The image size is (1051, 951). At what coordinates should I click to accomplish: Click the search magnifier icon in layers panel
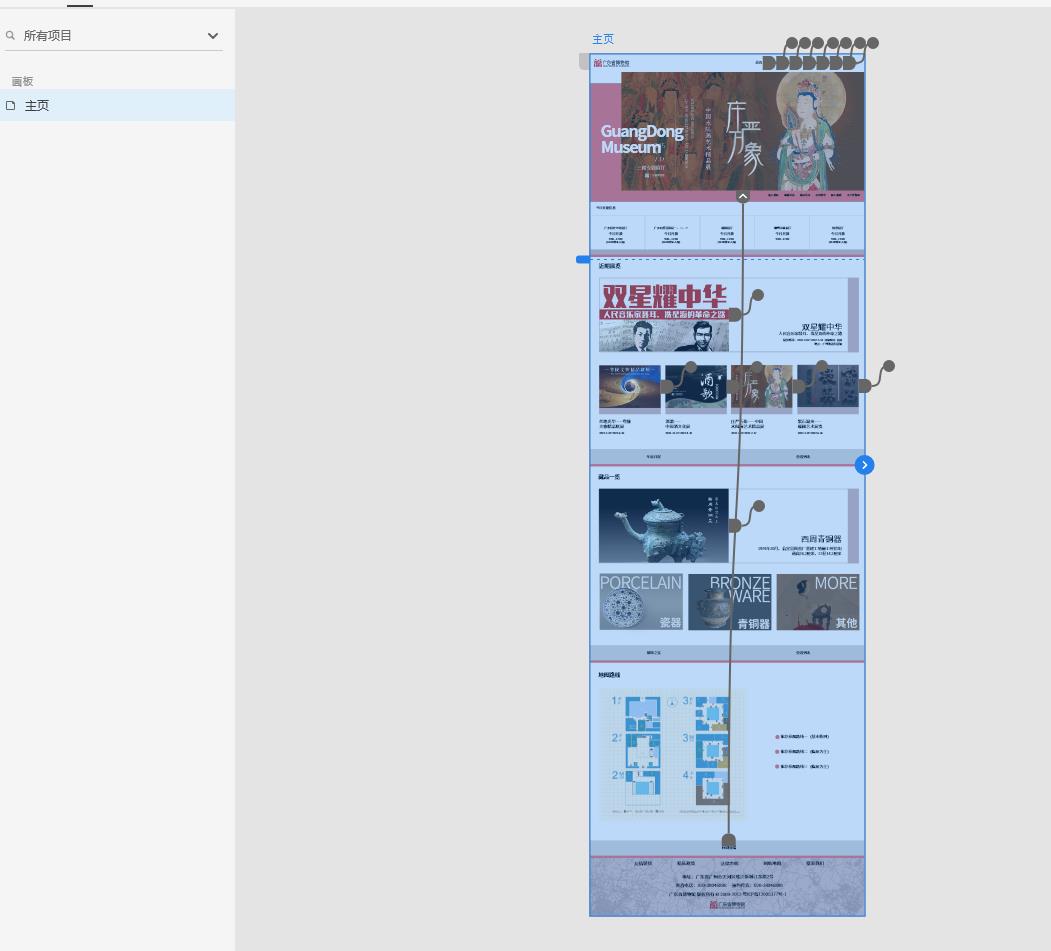(x=10, y=36)
